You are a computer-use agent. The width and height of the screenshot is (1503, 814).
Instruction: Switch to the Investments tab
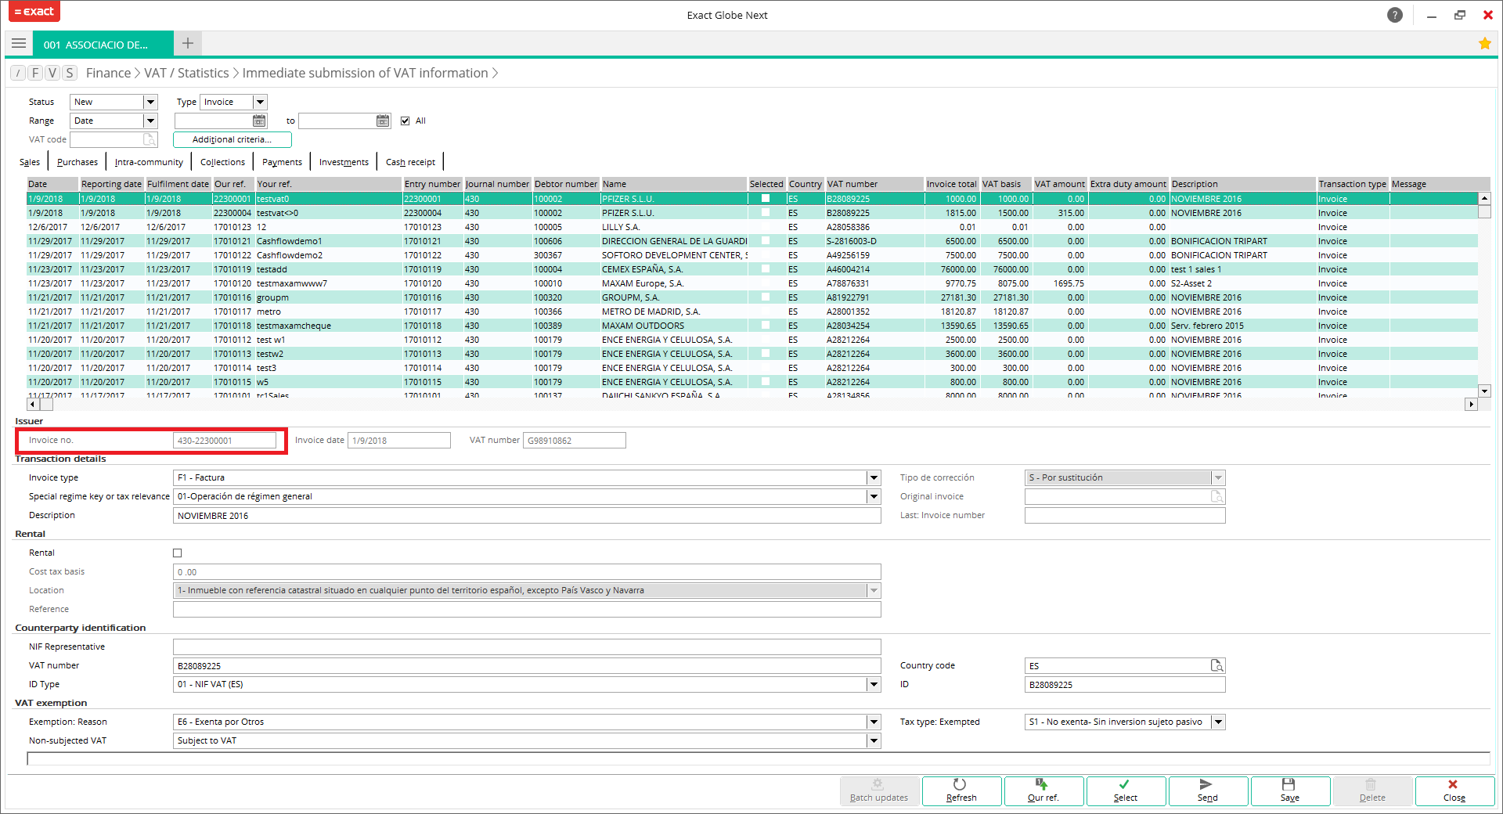coord(344,162)
